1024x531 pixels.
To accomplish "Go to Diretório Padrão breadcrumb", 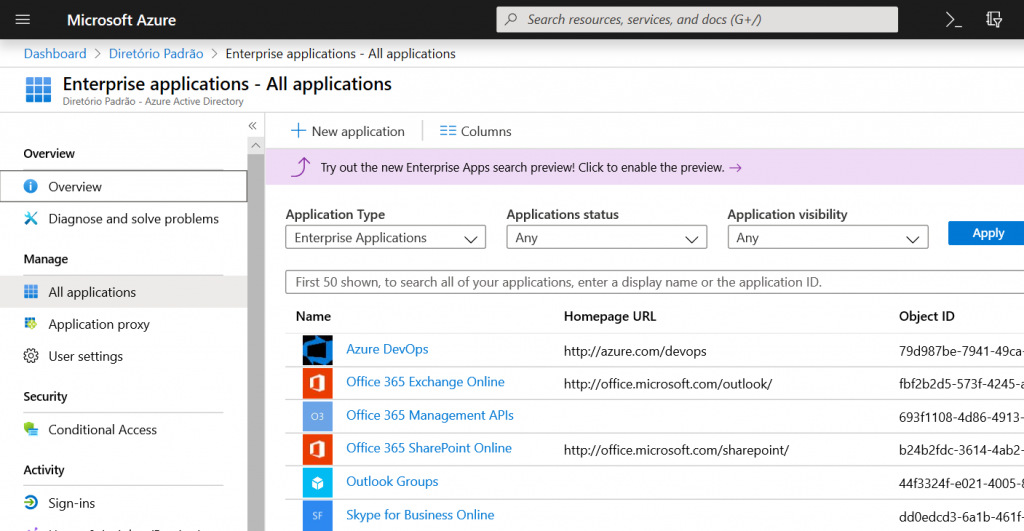I will point(156,54).
